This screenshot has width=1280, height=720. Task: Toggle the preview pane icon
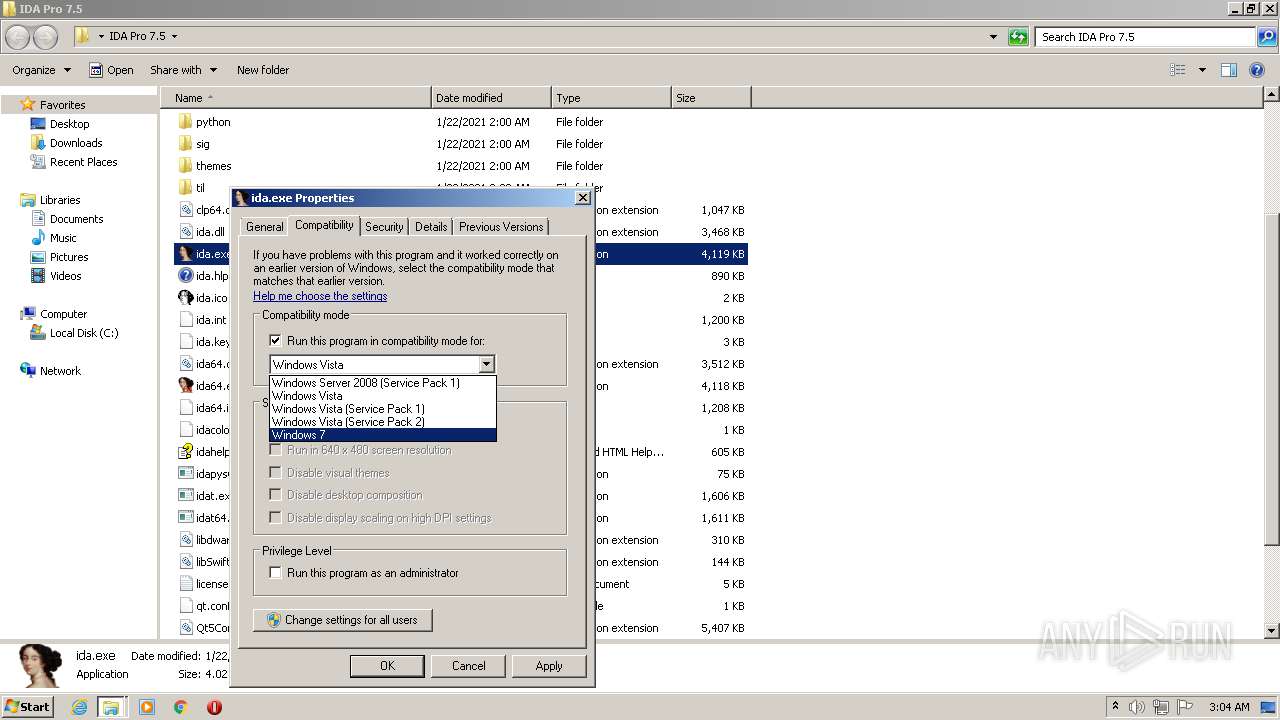coord(1229,70)
